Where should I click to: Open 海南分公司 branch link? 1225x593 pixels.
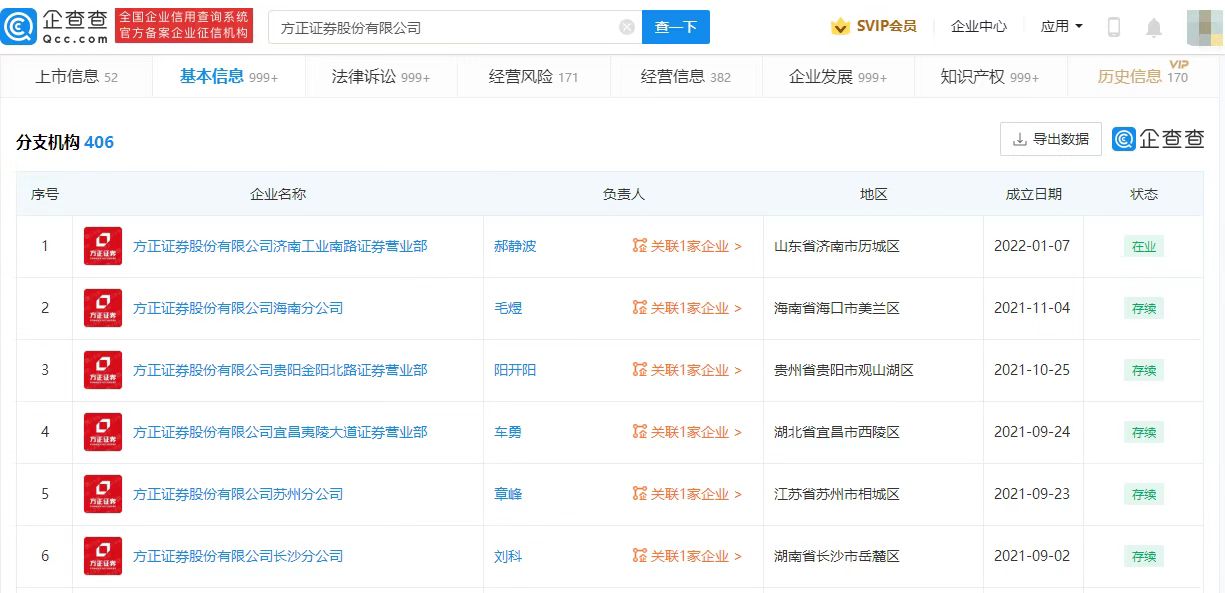(238, 308)
